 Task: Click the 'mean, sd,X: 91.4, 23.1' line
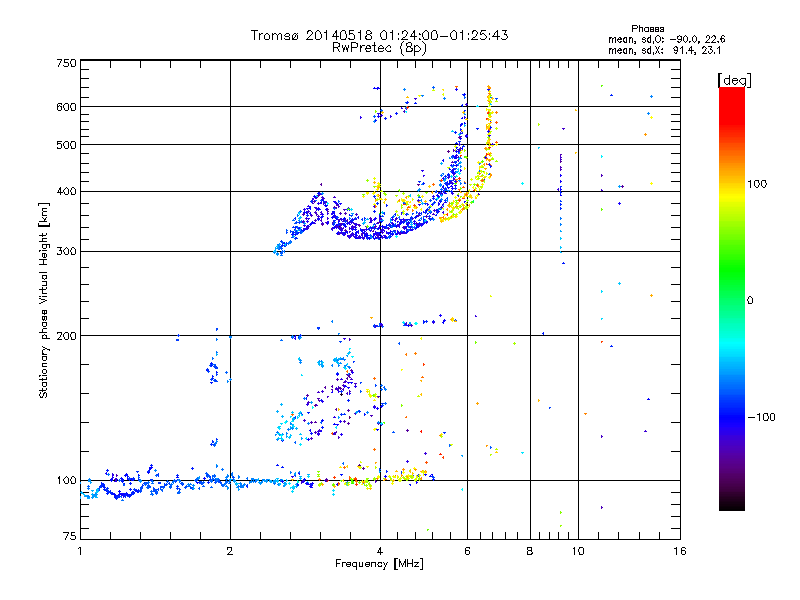[x=664, y=50]
